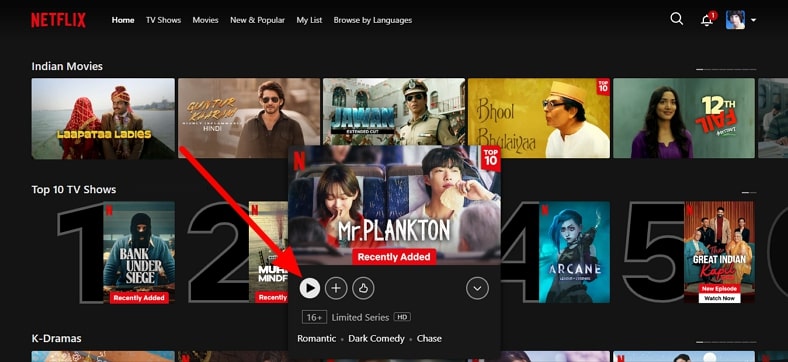Click Top 10 TV Shows page indicator
Screen dimensions: 788x362
coord(749,192)
